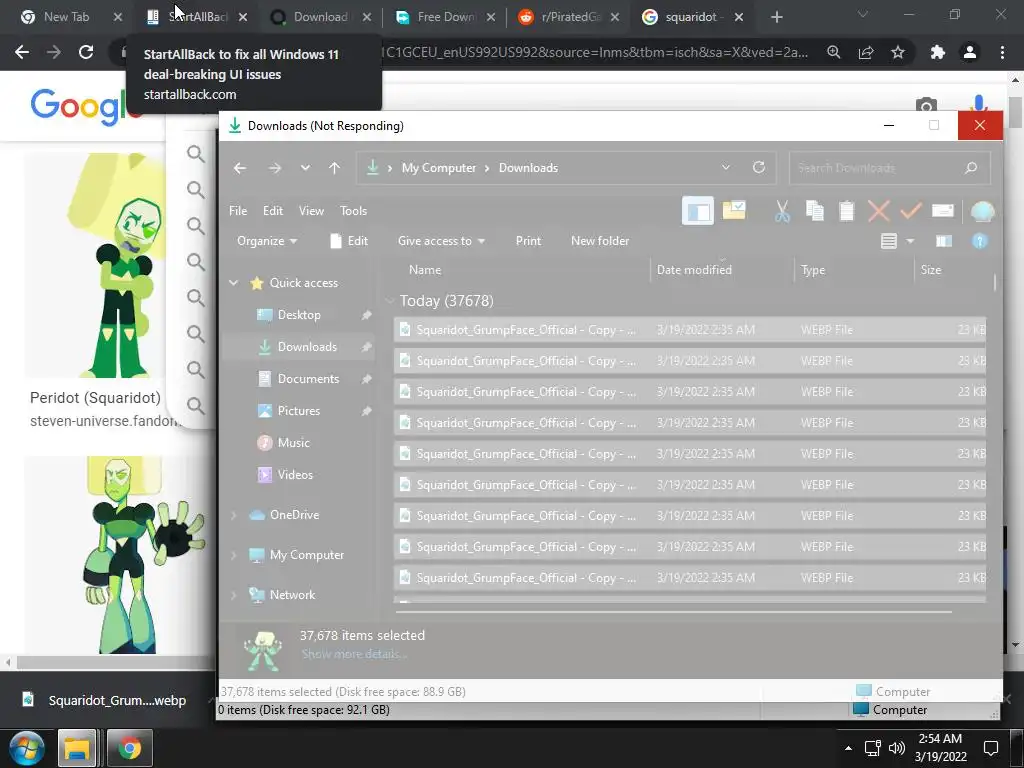Click Google search by image camera icon
Screen dimensions: 1024x768
926,105
